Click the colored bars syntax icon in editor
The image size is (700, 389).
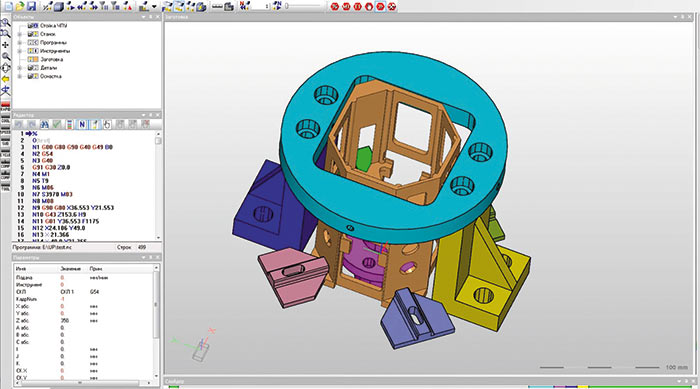(x=70, y=125)
